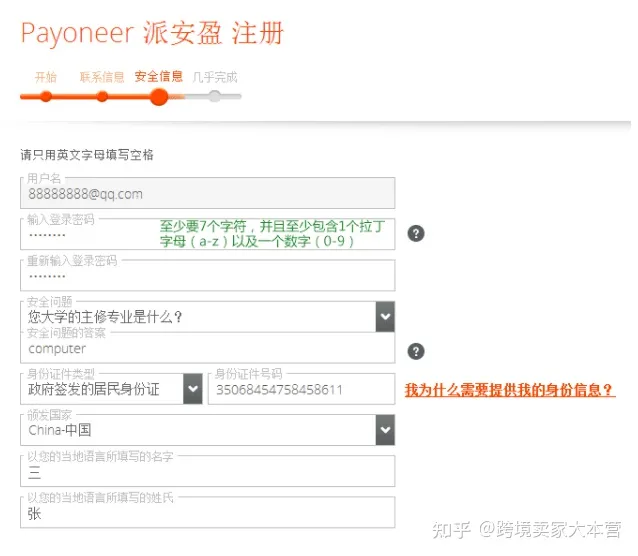Focus the 输入登录密码 password field
Image resolution: width=638 pixels, height=556 pixels.
coord(208,234)
